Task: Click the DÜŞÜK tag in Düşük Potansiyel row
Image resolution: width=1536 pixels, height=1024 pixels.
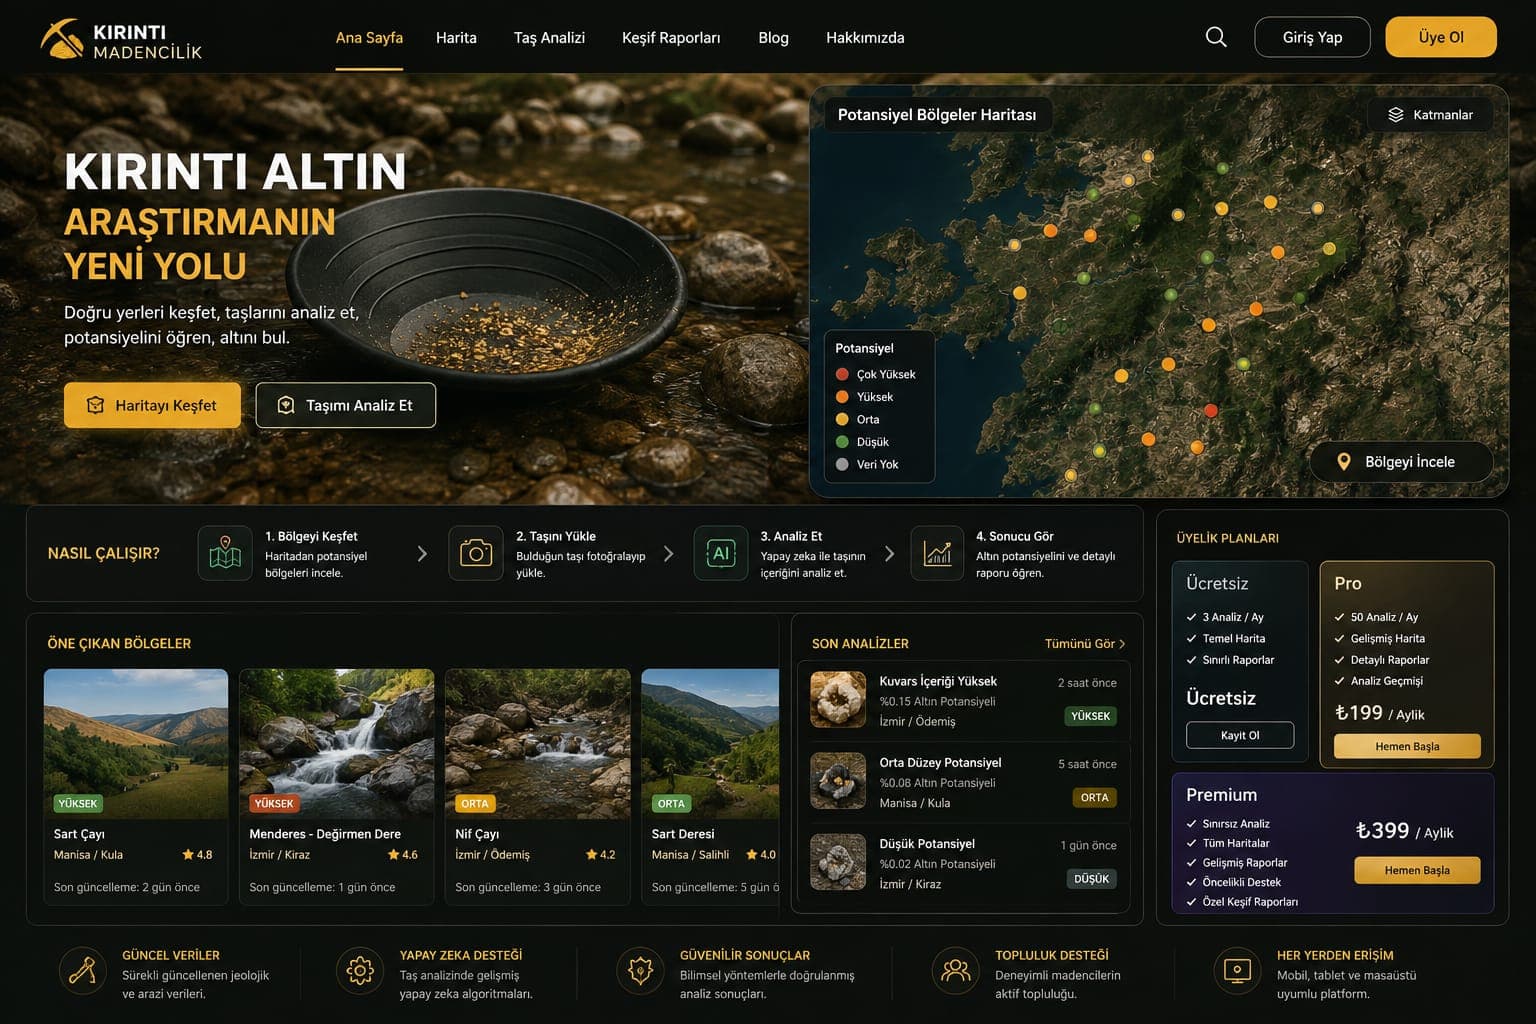Action: (x=1091, y=879)
